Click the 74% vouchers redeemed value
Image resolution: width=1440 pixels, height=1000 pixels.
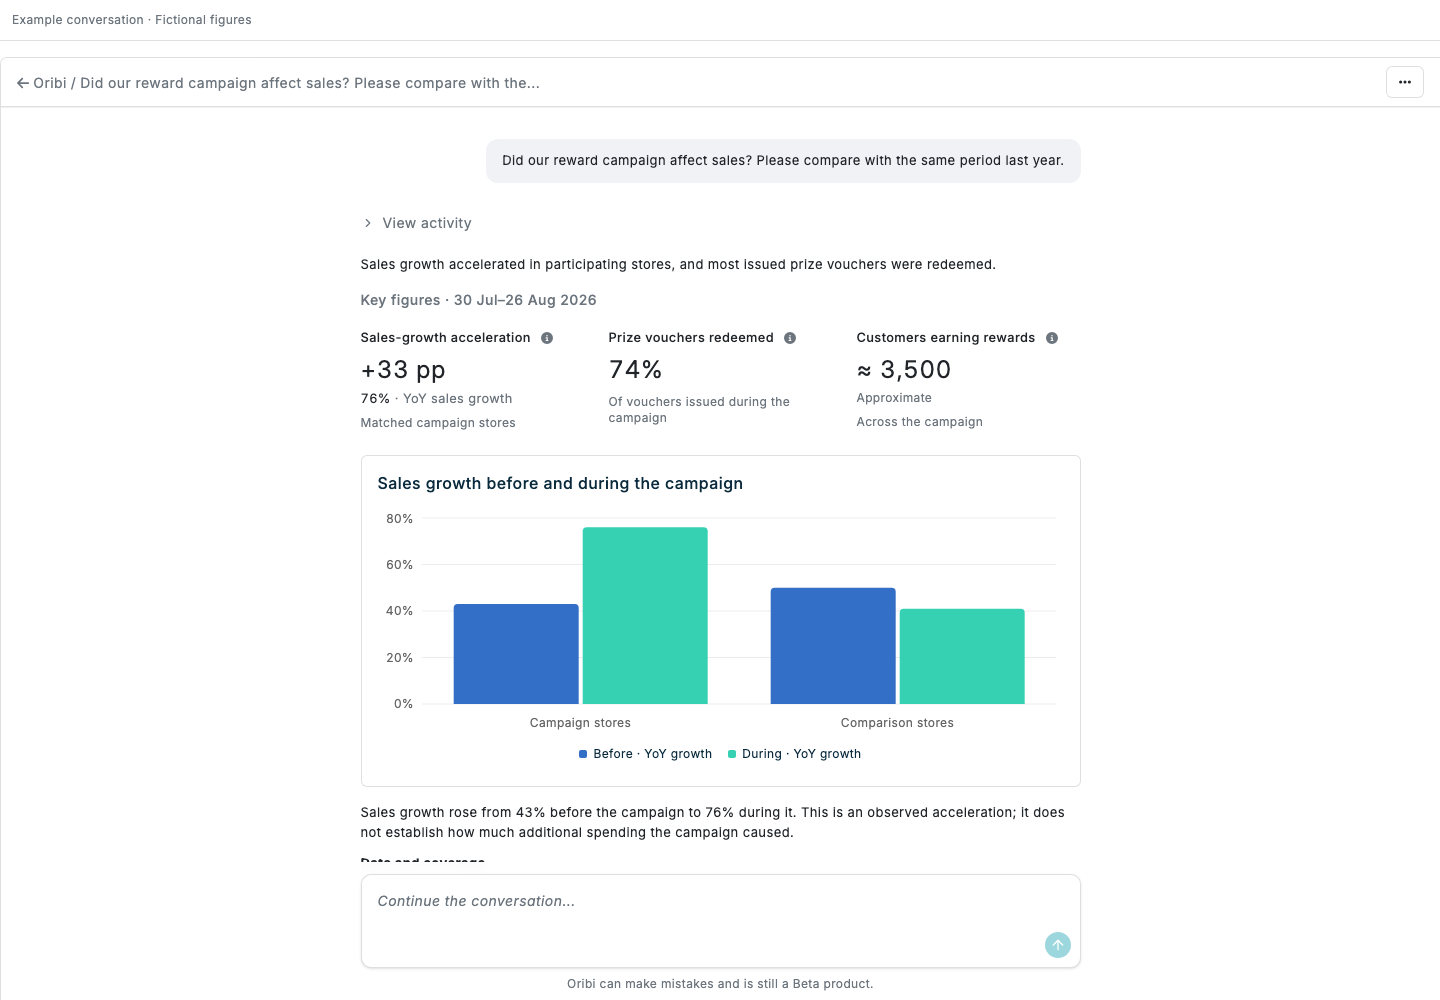pos(635,370)
